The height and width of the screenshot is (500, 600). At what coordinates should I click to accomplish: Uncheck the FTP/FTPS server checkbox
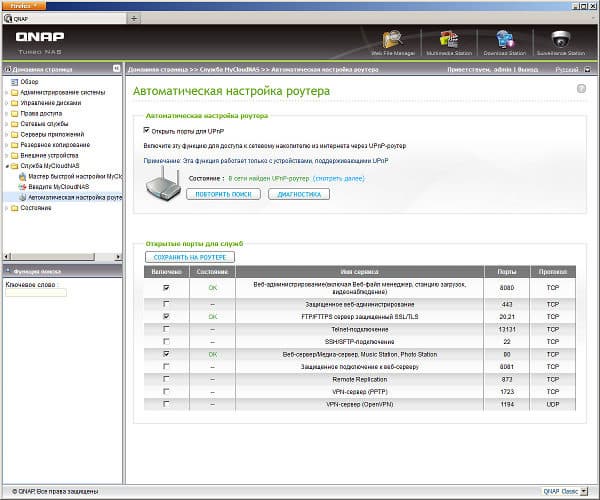point(166,316)
